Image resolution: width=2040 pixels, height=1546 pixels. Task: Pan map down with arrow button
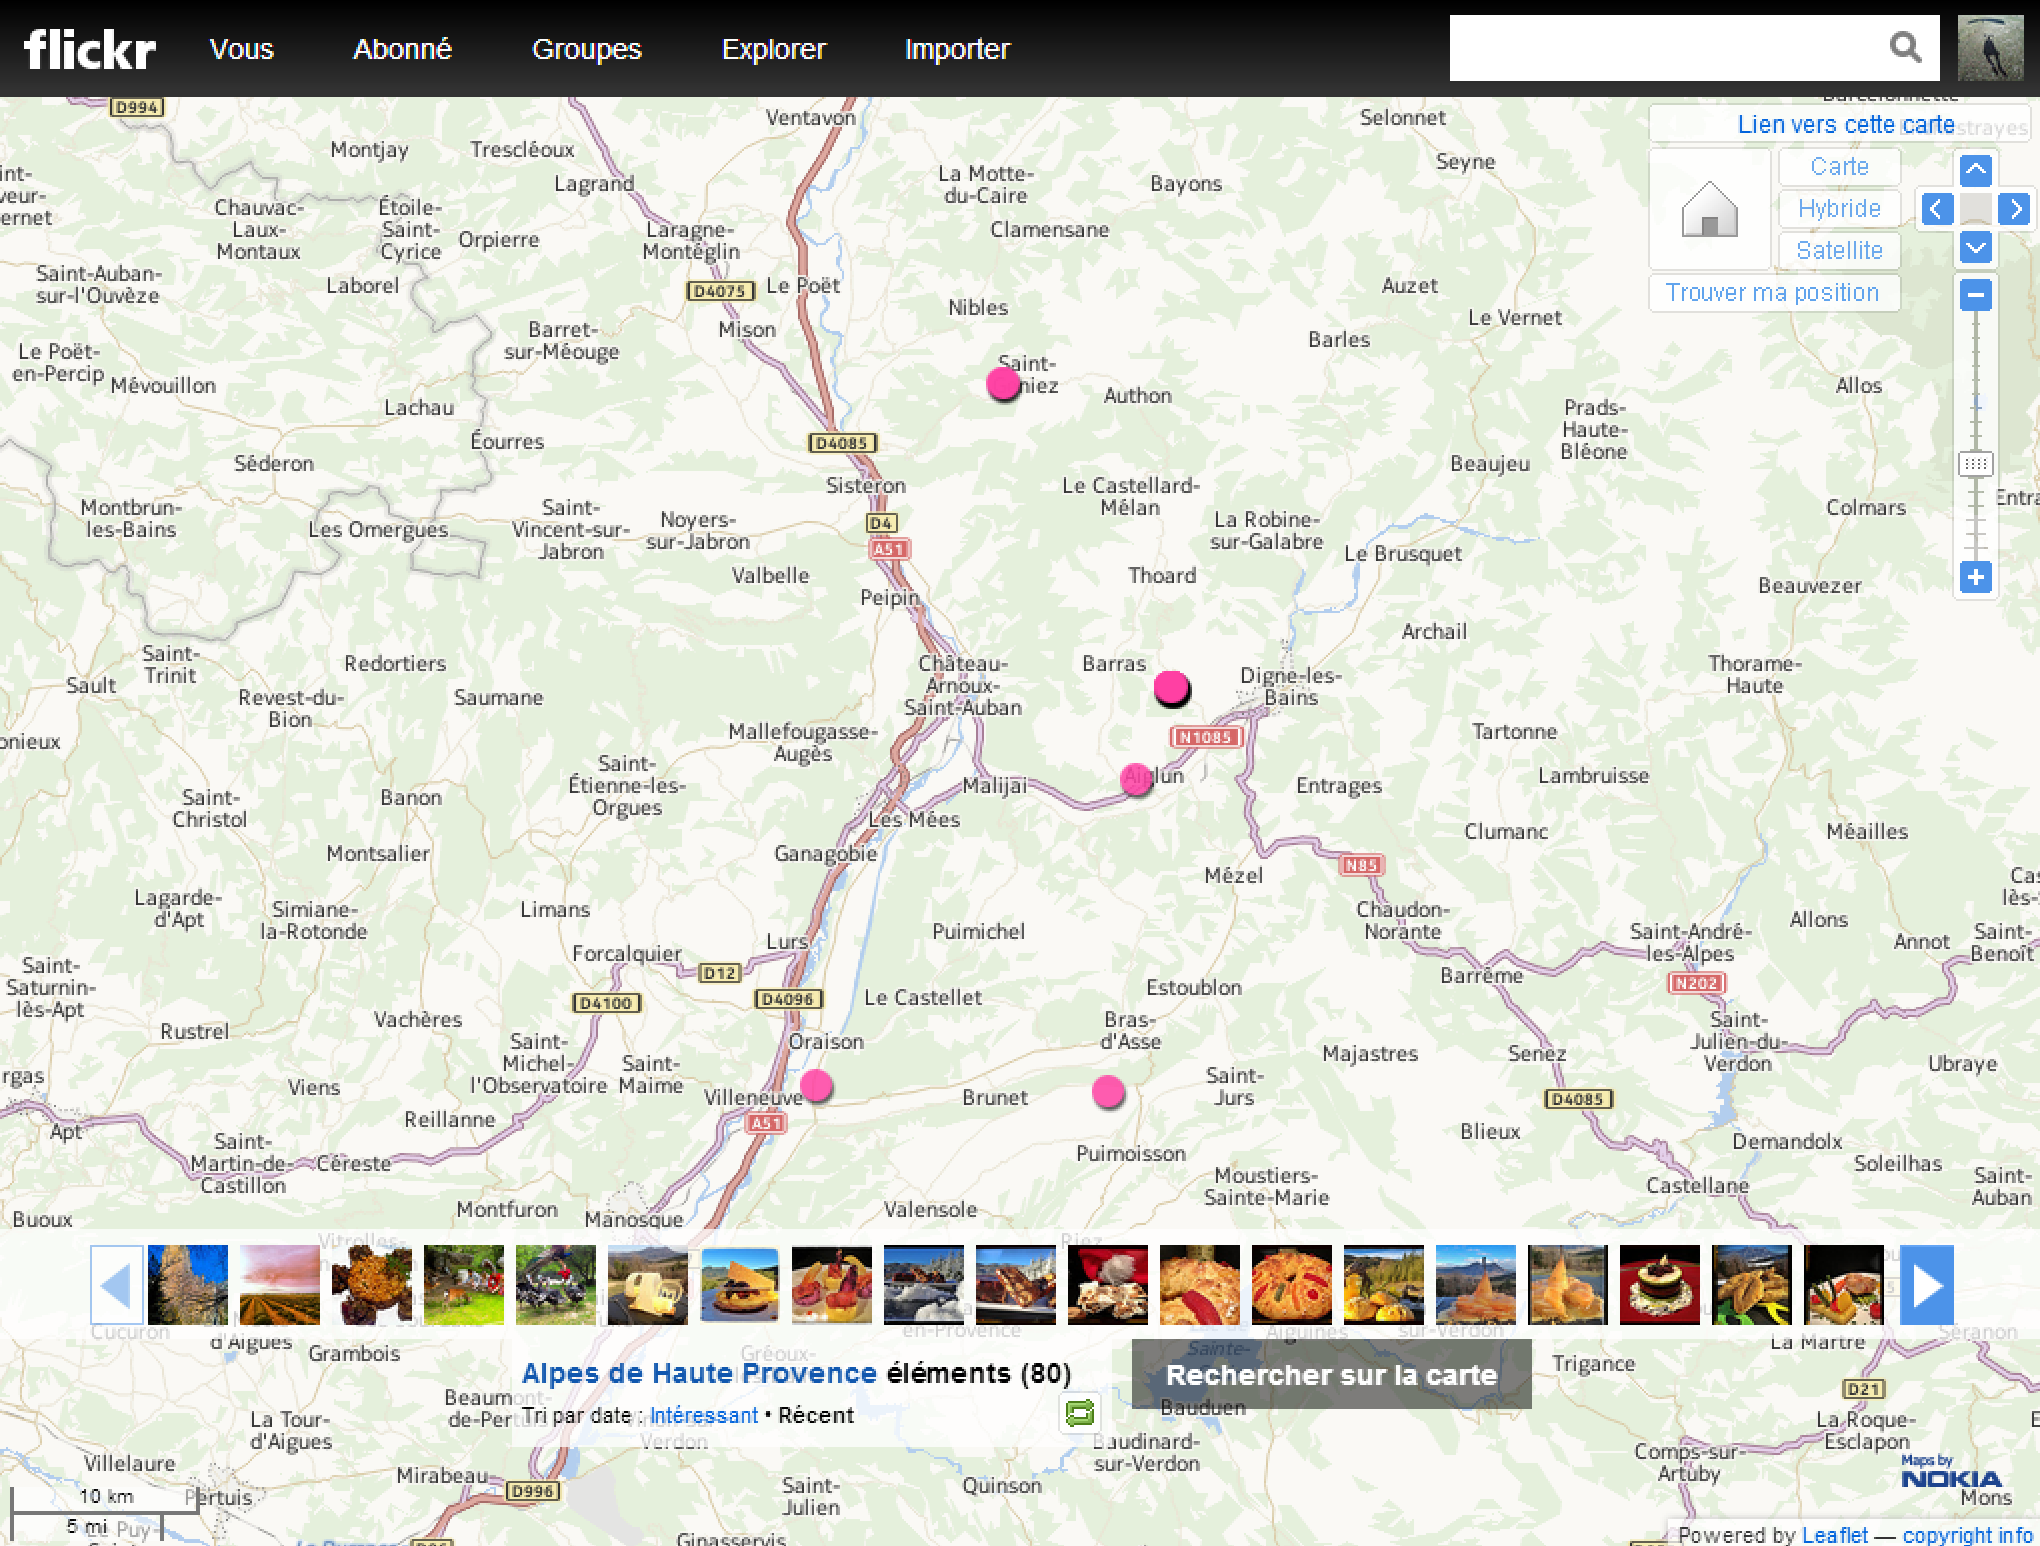tap(1975, 247)
